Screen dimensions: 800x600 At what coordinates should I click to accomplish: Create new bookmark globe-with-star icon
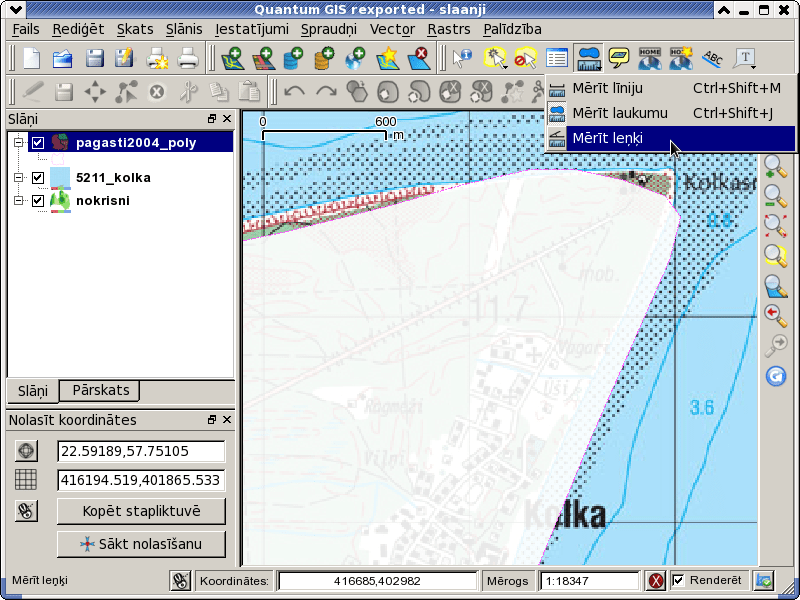coord(681,58)
